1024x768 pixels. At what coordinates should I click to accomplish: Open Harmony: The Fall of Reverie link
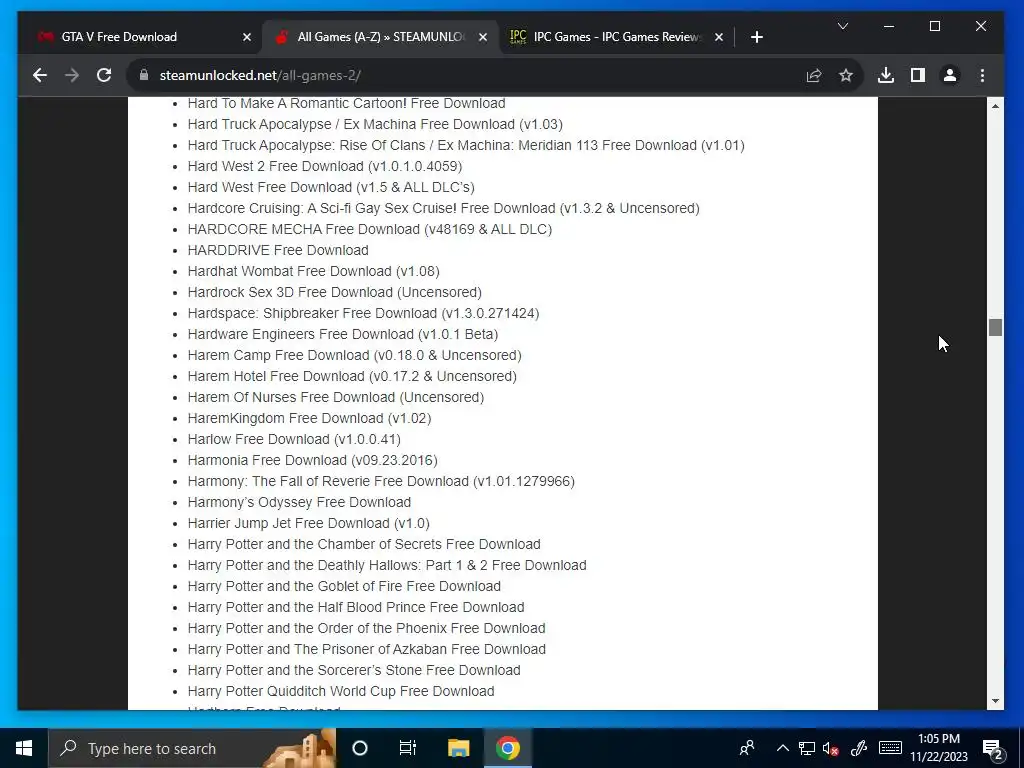381,481
